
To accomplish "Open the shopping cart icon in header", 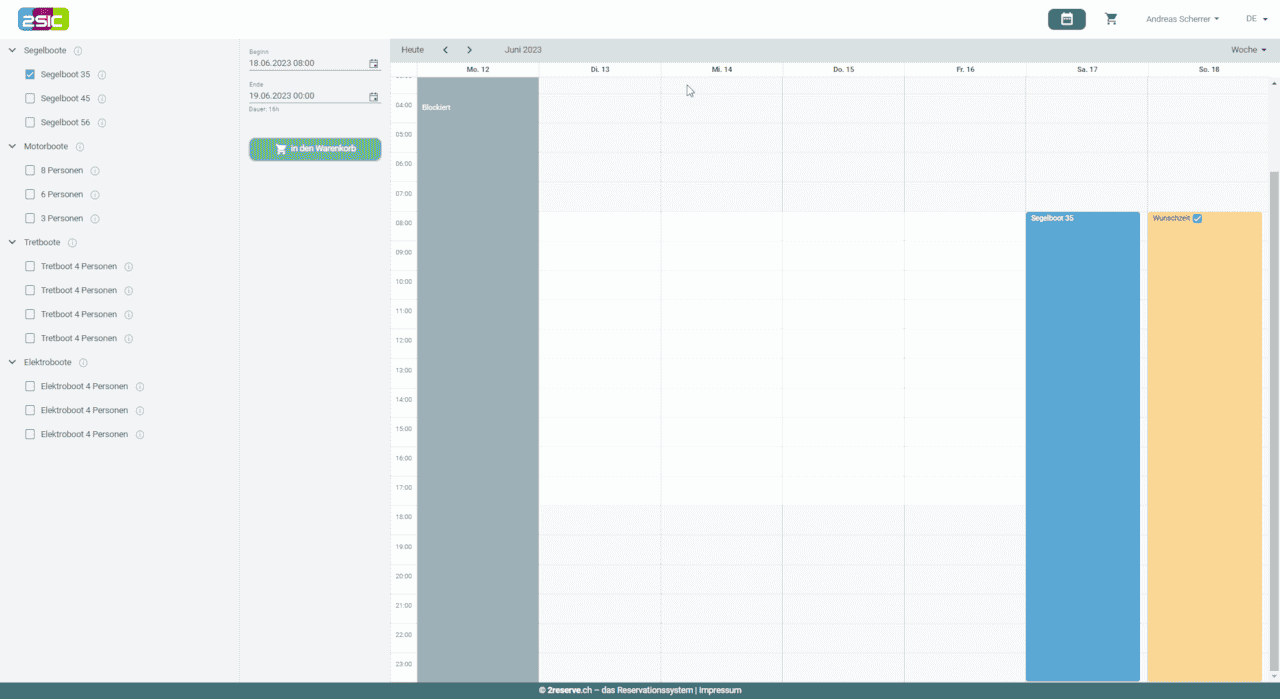I will [x=1111, y=19].
